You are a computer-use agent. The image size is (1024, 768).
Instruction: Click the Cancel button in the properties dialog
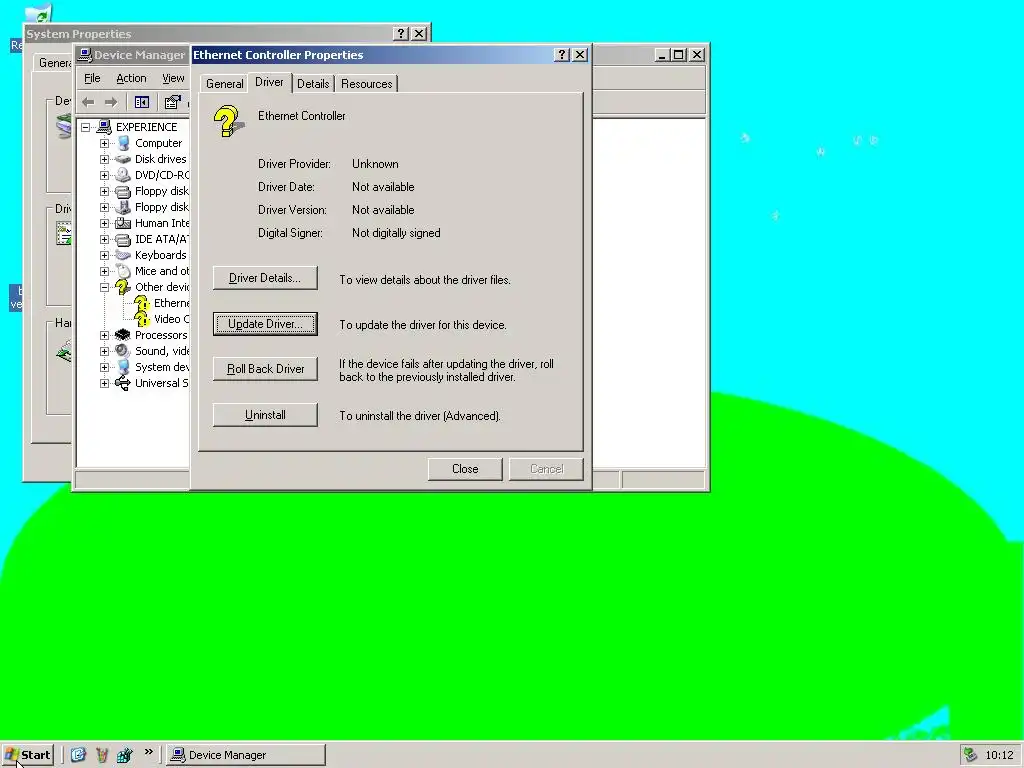pyautogui.click(x=546, y=469)
